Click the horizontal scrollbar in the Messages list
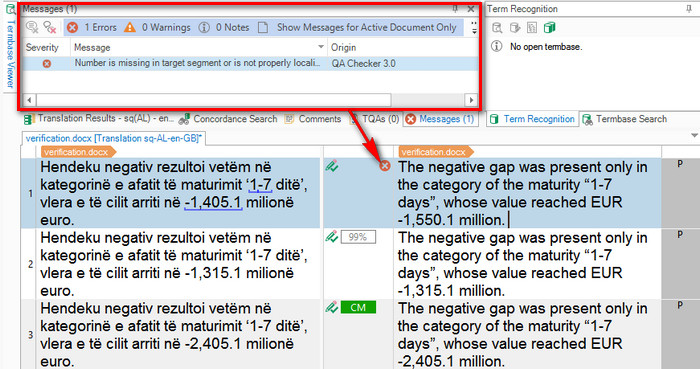 pos(213,100)
